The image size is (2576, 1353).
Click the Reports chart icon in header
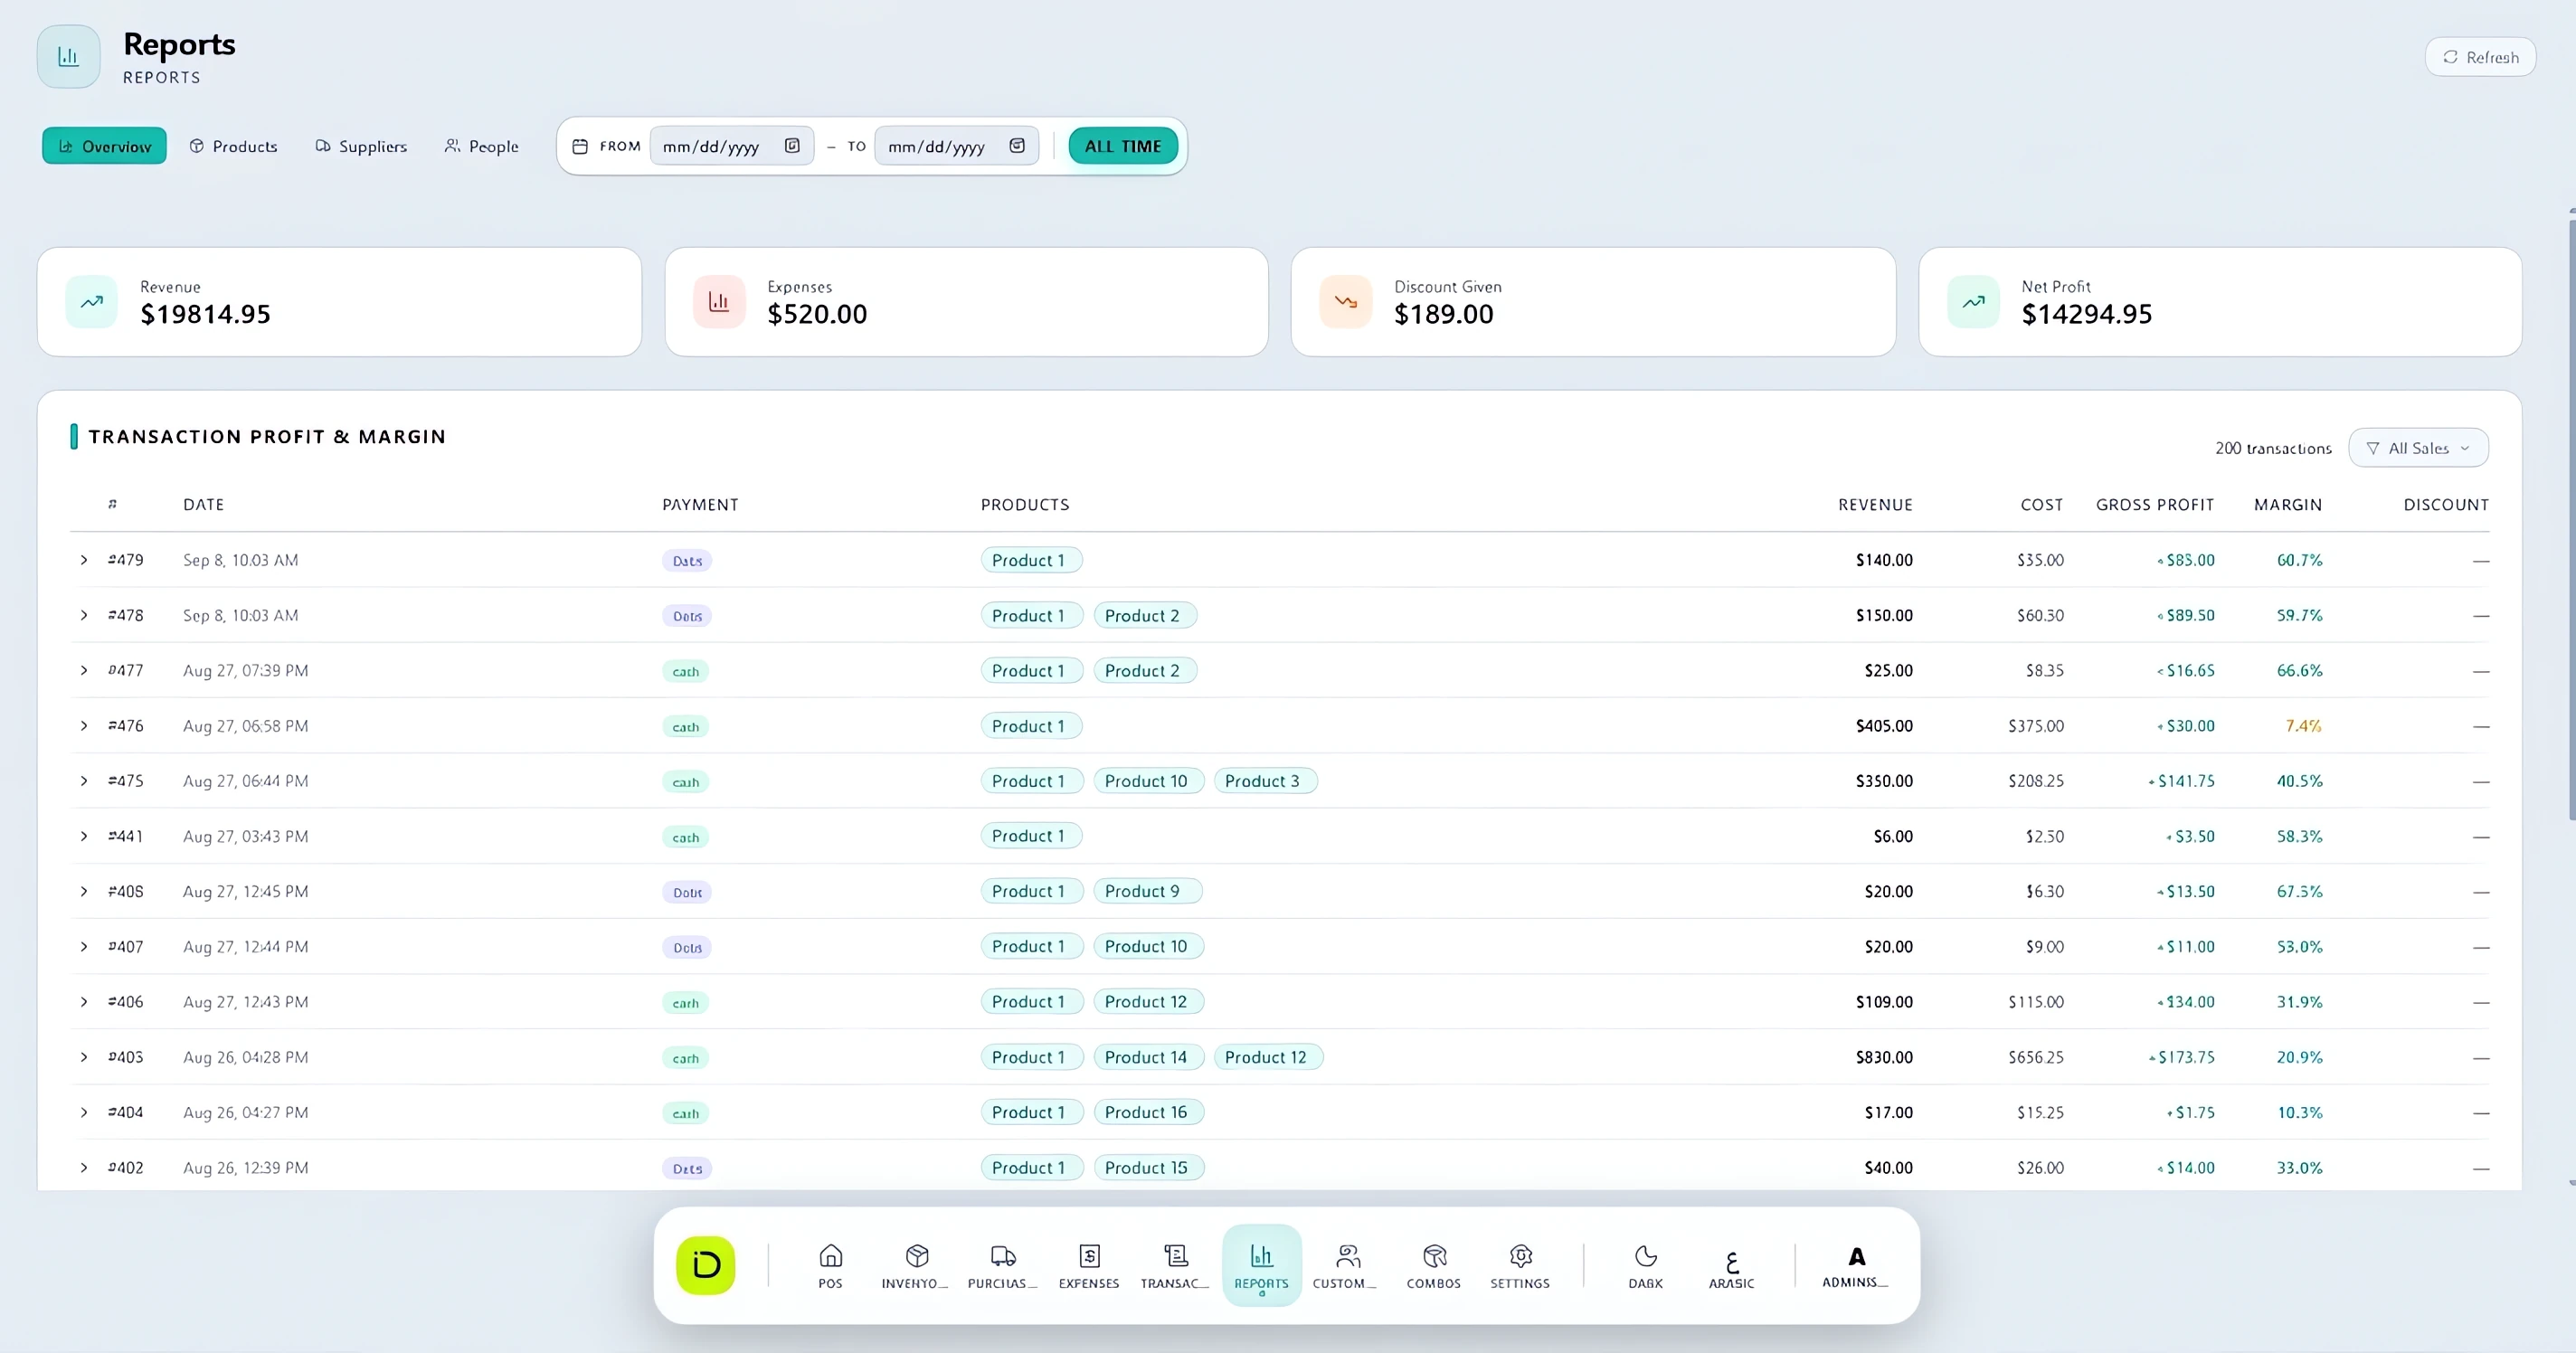[68, 57]
